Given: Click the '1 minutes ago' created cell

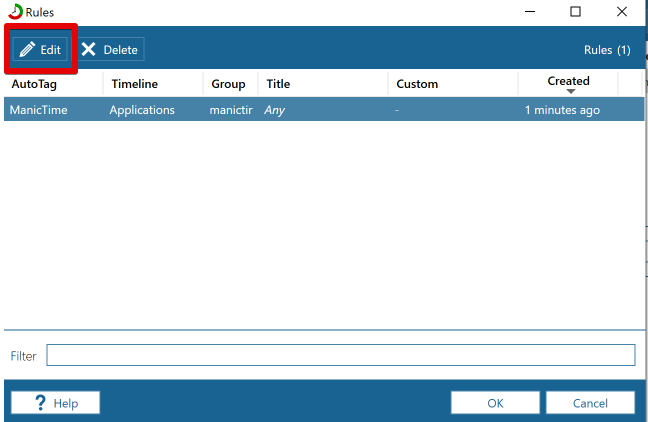Looking at the screenshot, I should pos(562,110).
